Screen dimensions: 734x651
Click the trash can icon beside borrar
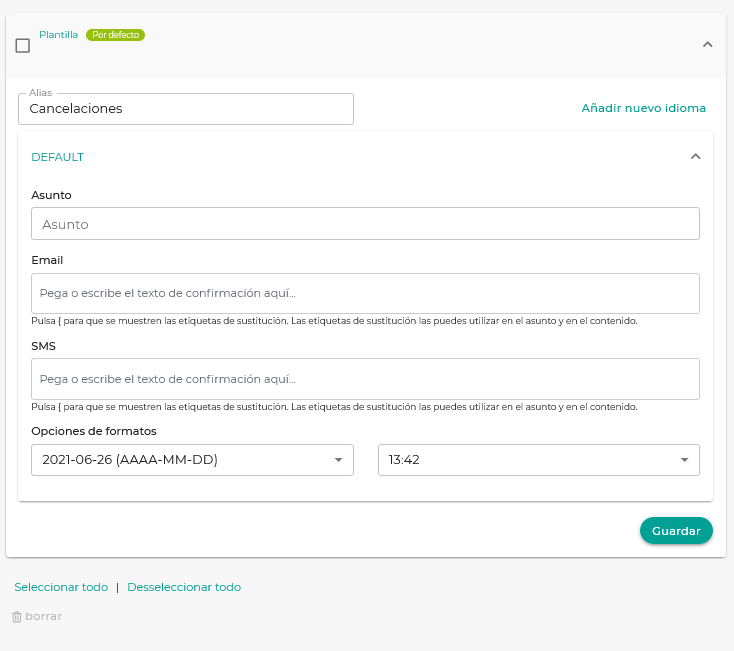17,617
